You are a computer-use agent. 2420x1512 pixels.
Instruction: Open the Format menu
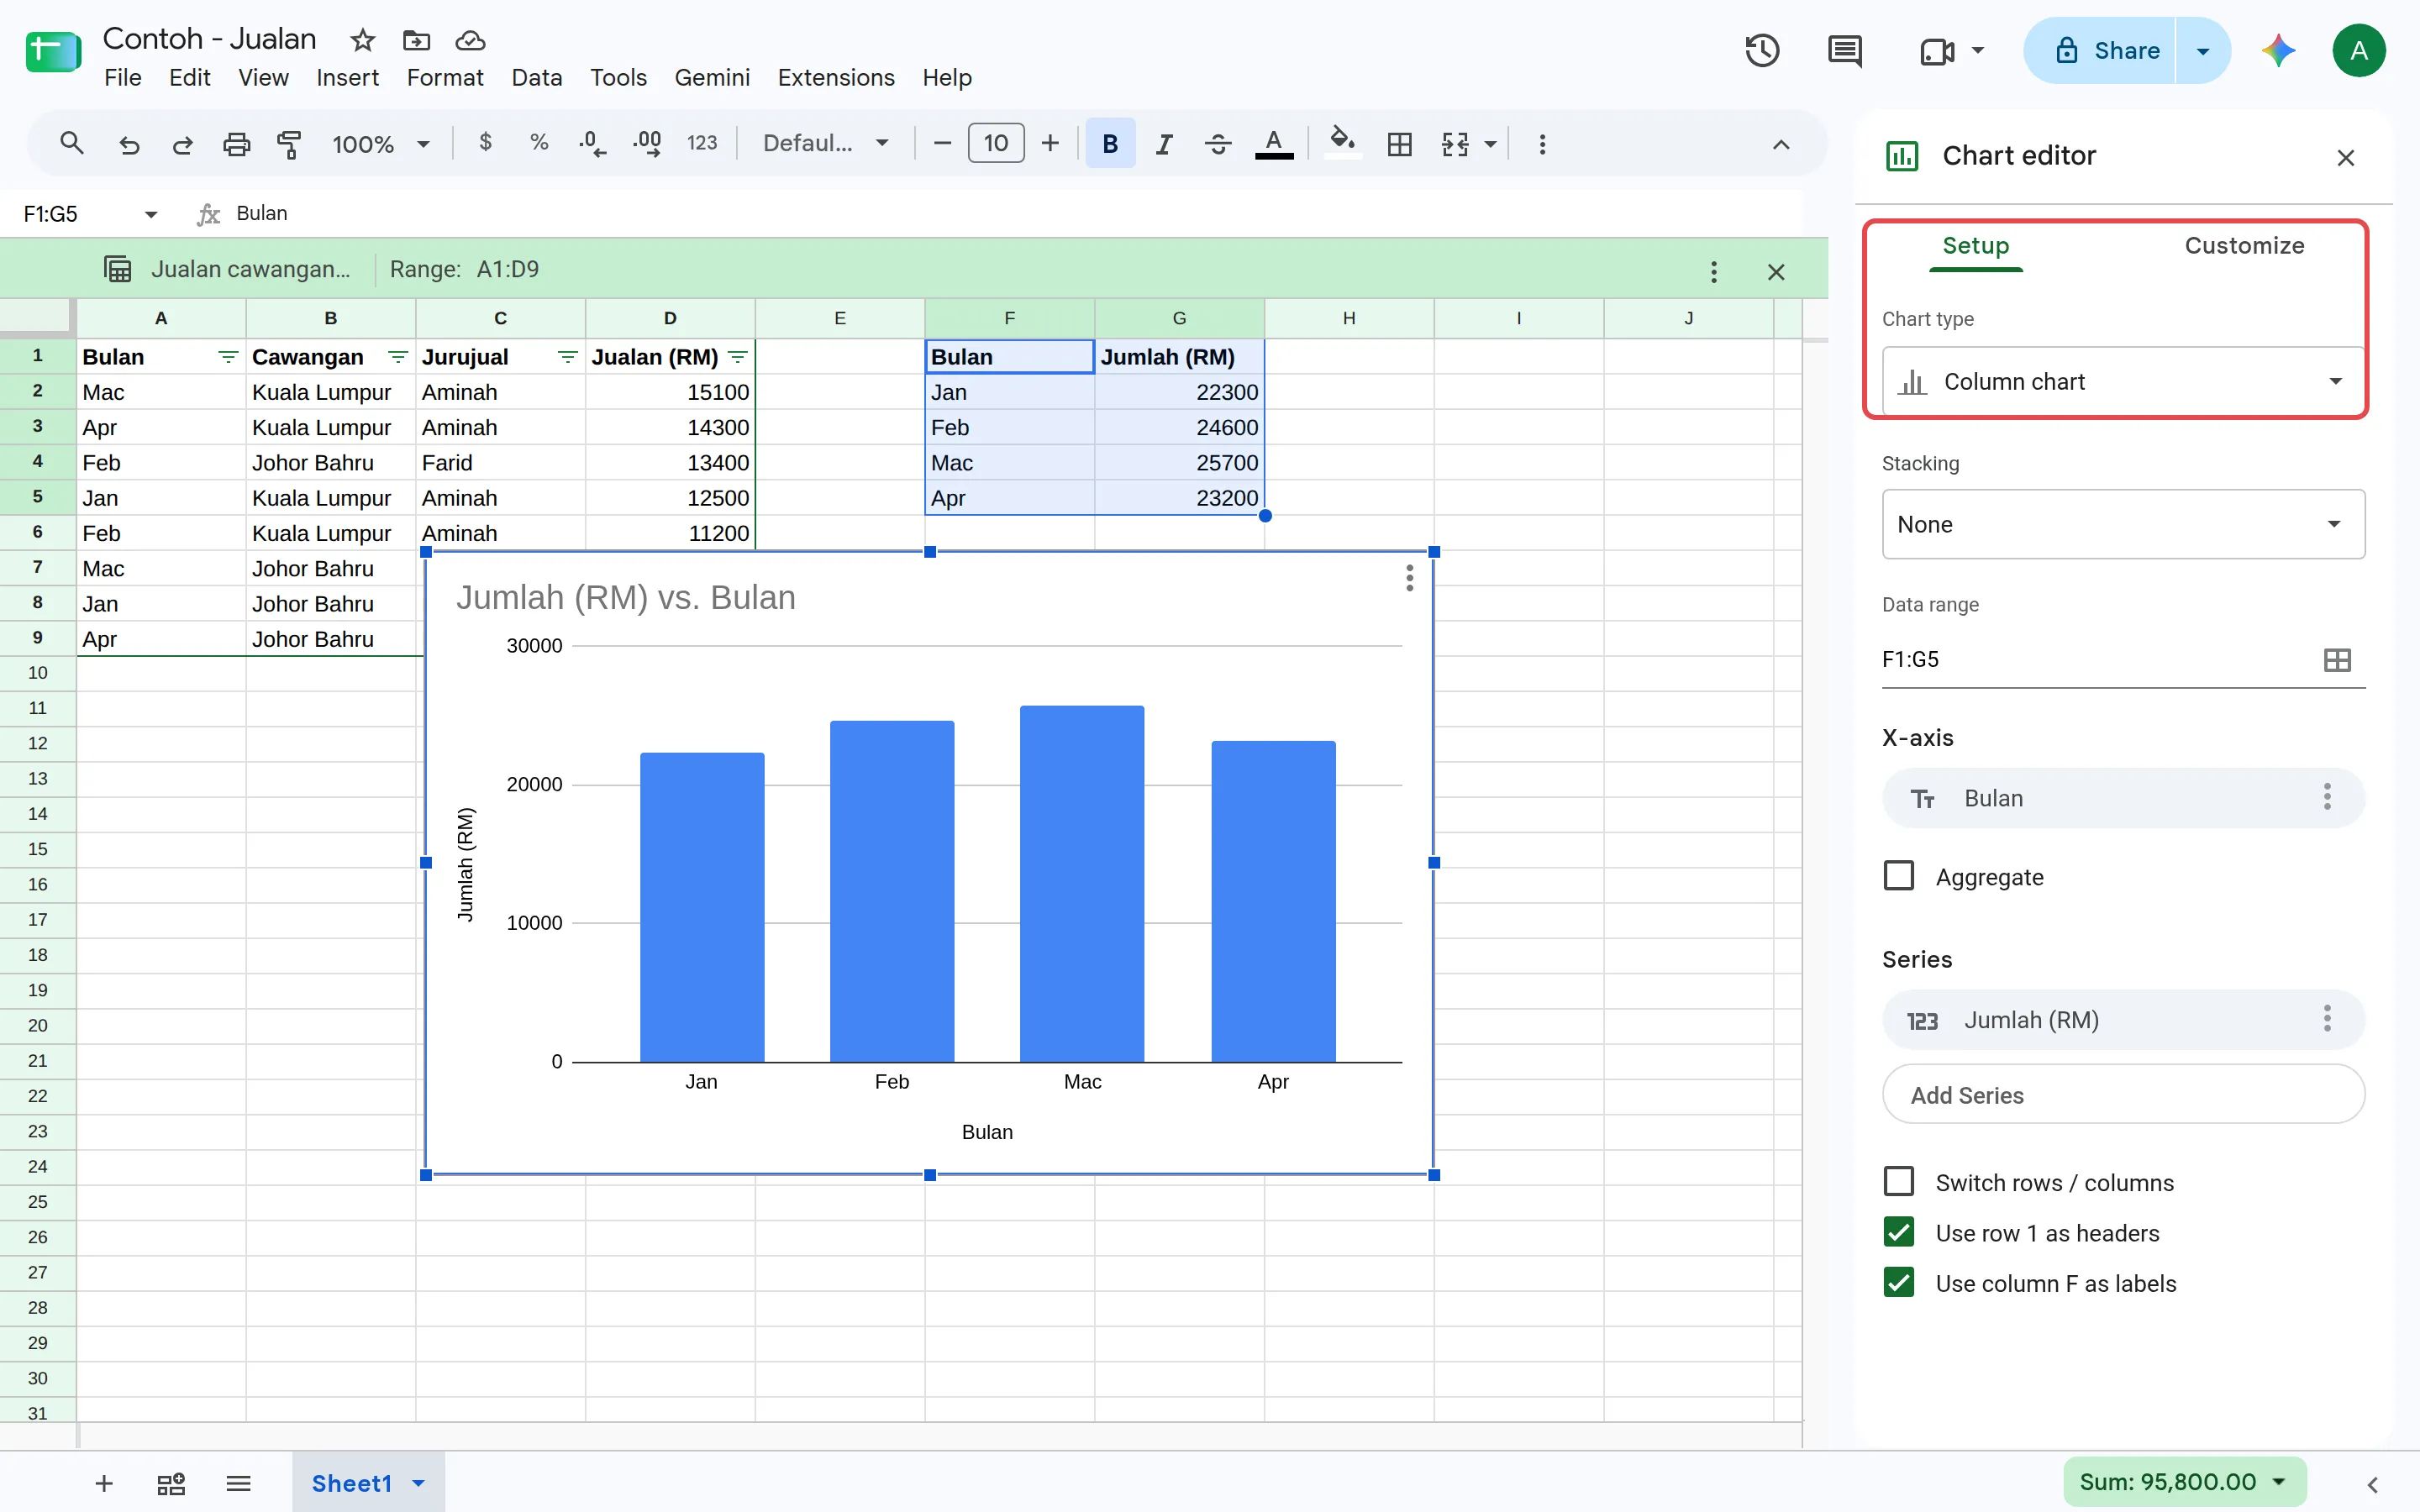click(x=445, y=77)
